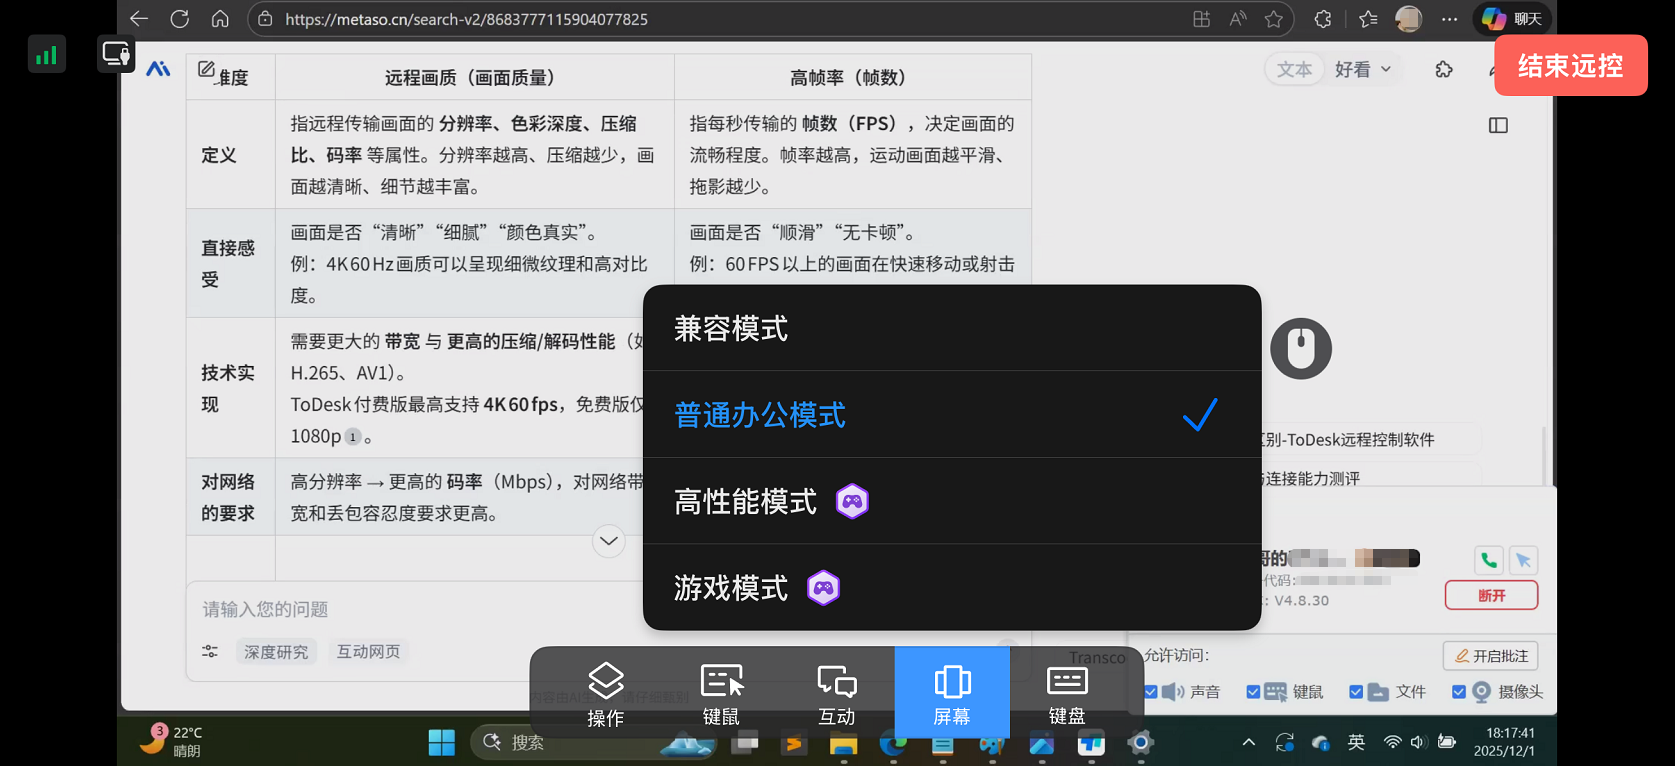Click the round chevron scroll-down button
This screenshot has width=1675, height=766.
click(x=609, y=541)
